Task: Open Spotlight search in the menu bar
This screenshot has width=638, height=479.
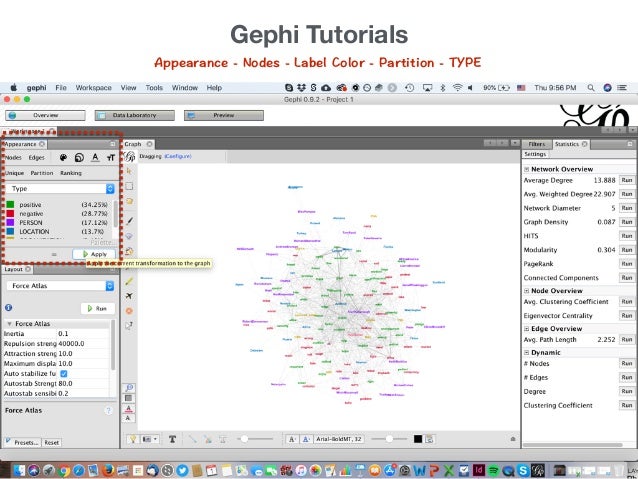Action: 591,87
